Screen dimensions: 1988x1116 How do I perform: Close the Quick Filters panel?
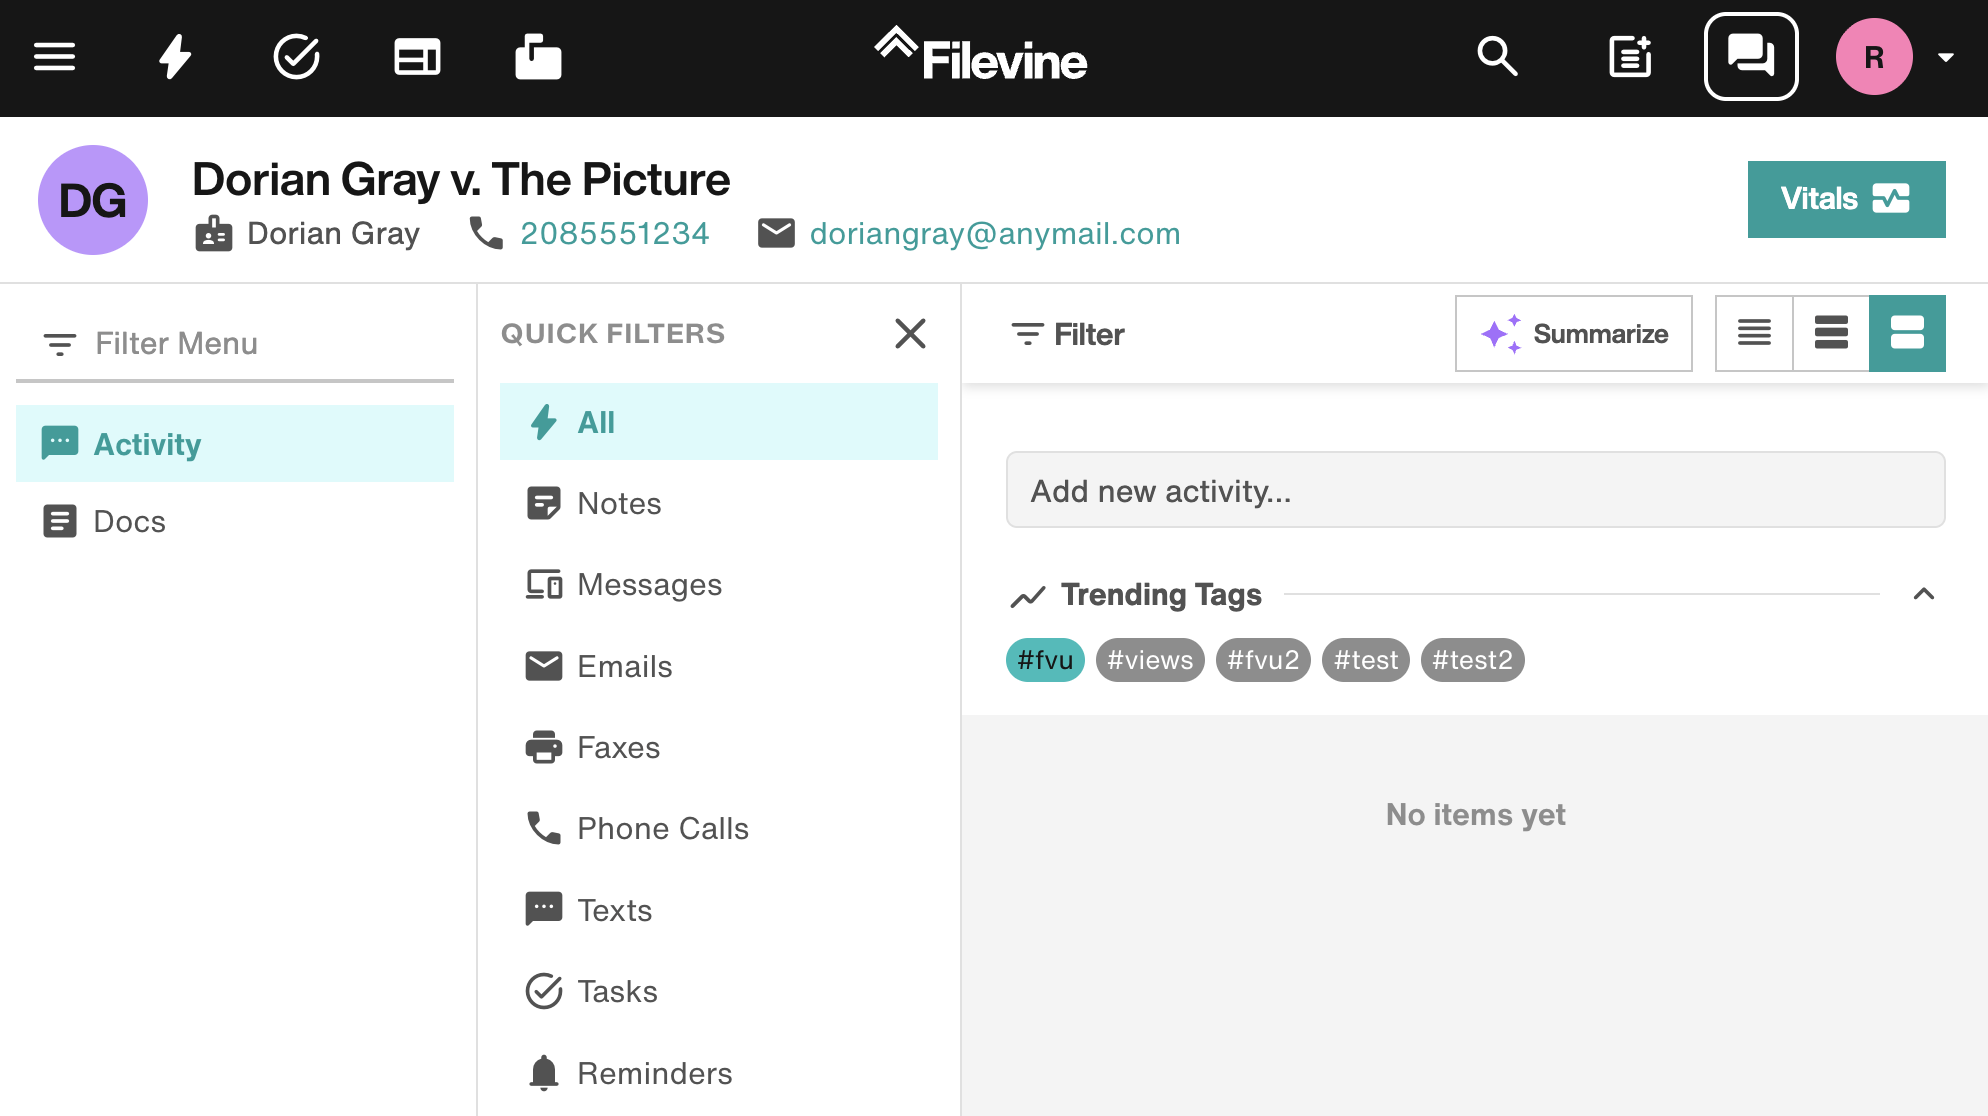pyautogui.click(x=910, y=333)
